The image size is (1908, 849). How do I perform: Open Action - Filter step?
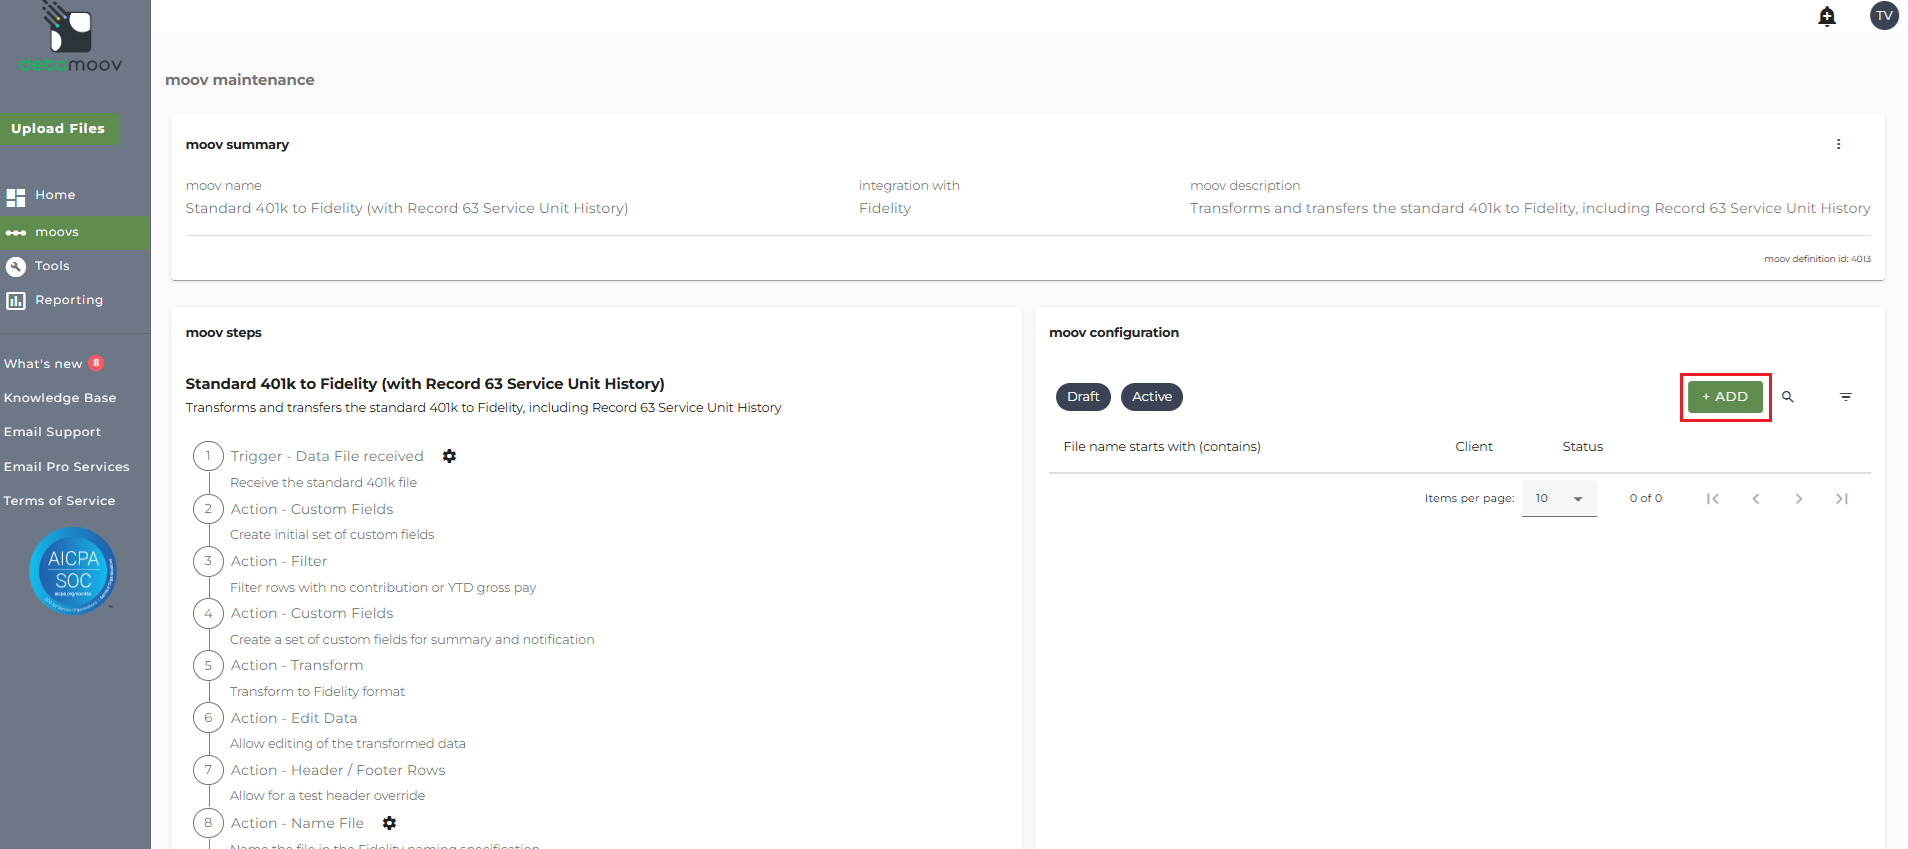click(x=279, y=561)
